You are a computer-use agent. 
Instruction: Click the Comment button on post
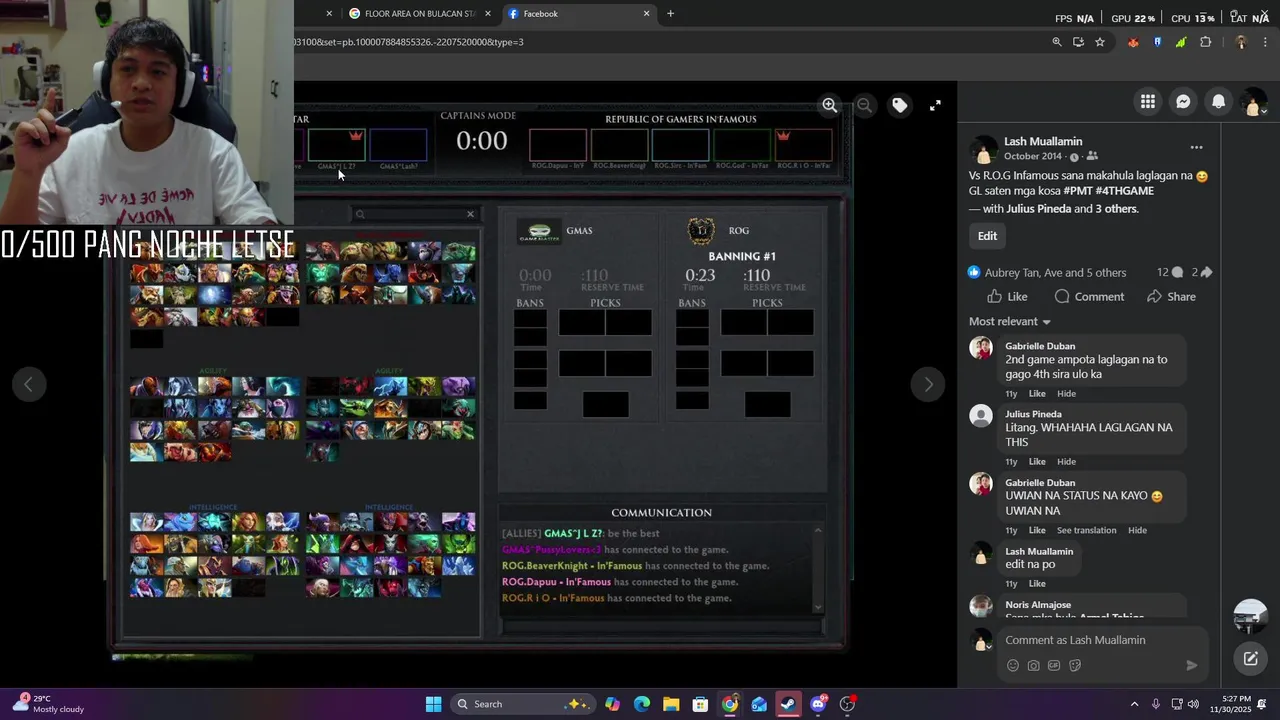pyautogui.click(x=1089, y=297)
